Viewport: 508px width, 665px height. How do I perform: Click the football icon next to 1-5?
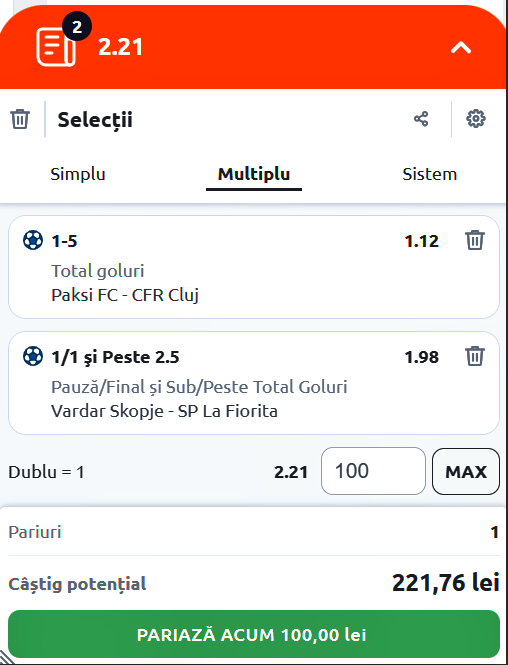[33, 240]
